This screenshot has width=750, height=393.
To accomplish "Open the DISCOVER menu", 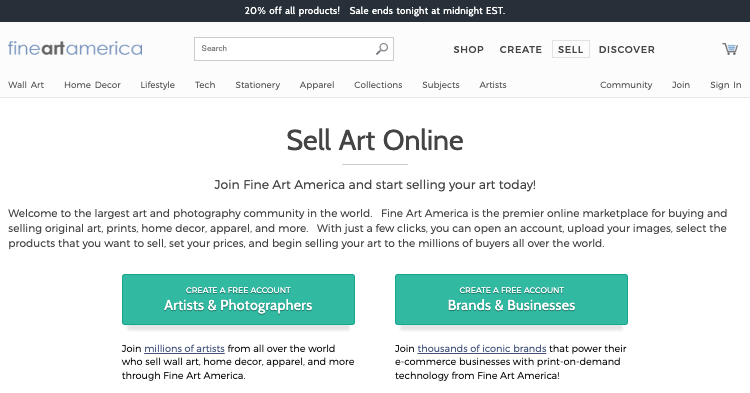I will pyautogui.click(x=627, y=50).
